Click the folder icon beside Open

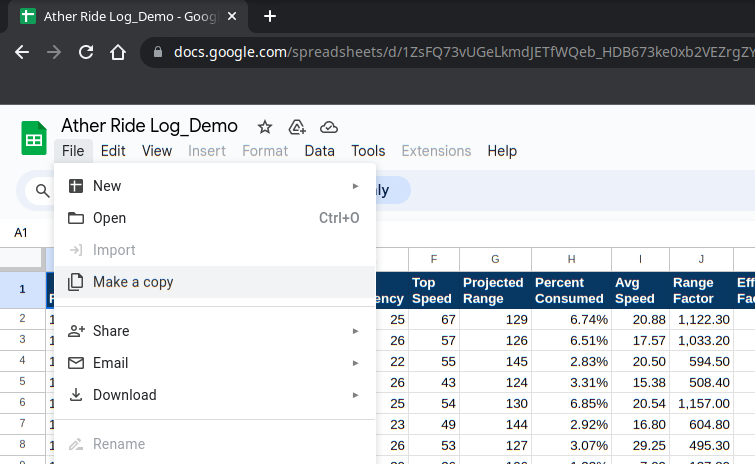click(x=76, y=218)
